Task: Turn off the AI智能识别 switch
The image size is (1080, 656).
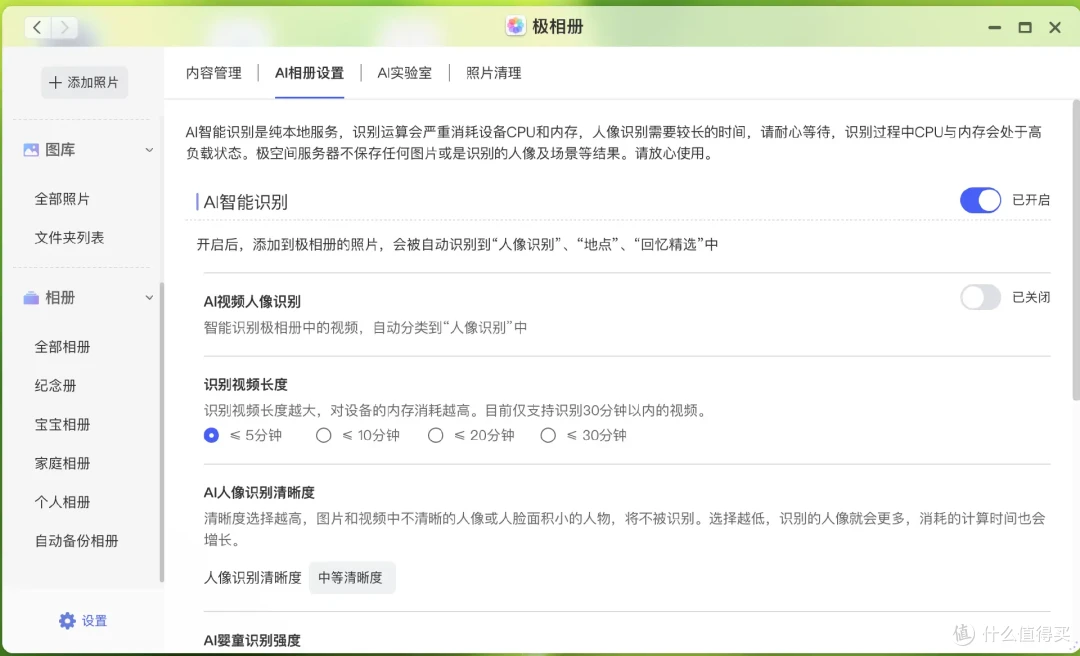Action: coord(980,201)
